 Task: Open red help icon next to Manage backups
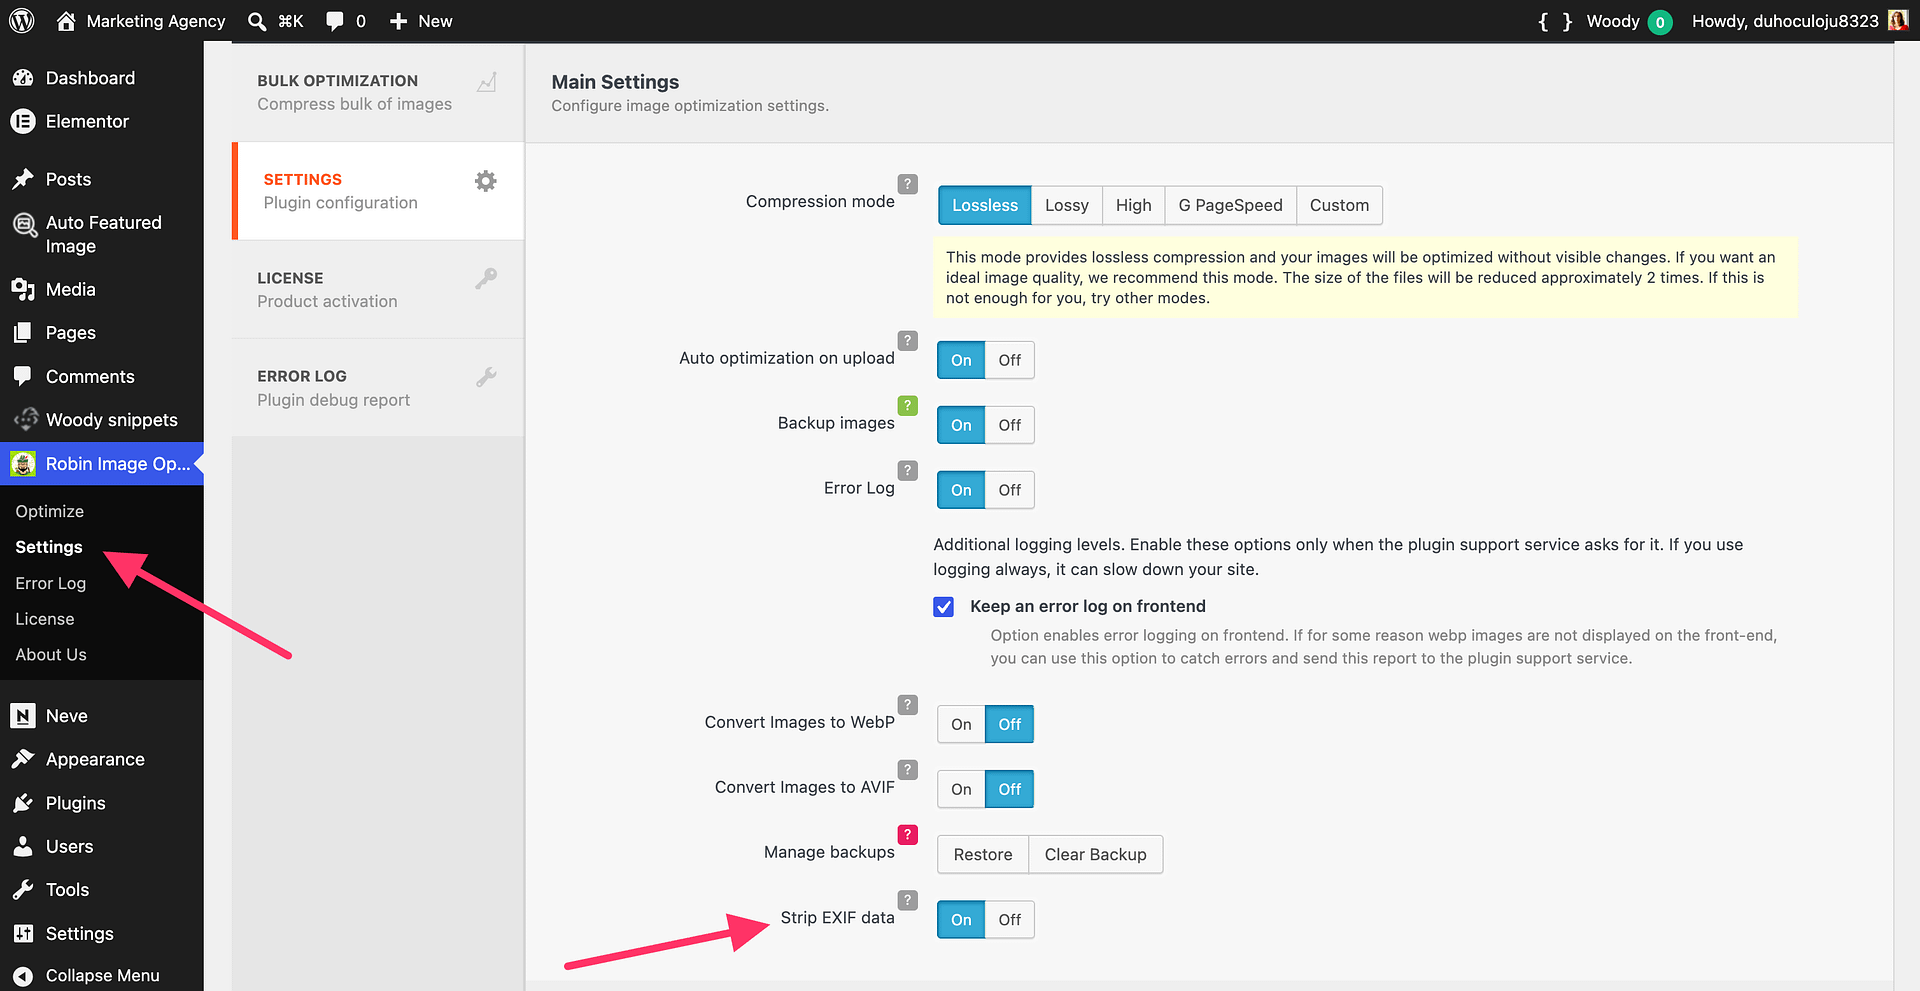tap(907, 834)
